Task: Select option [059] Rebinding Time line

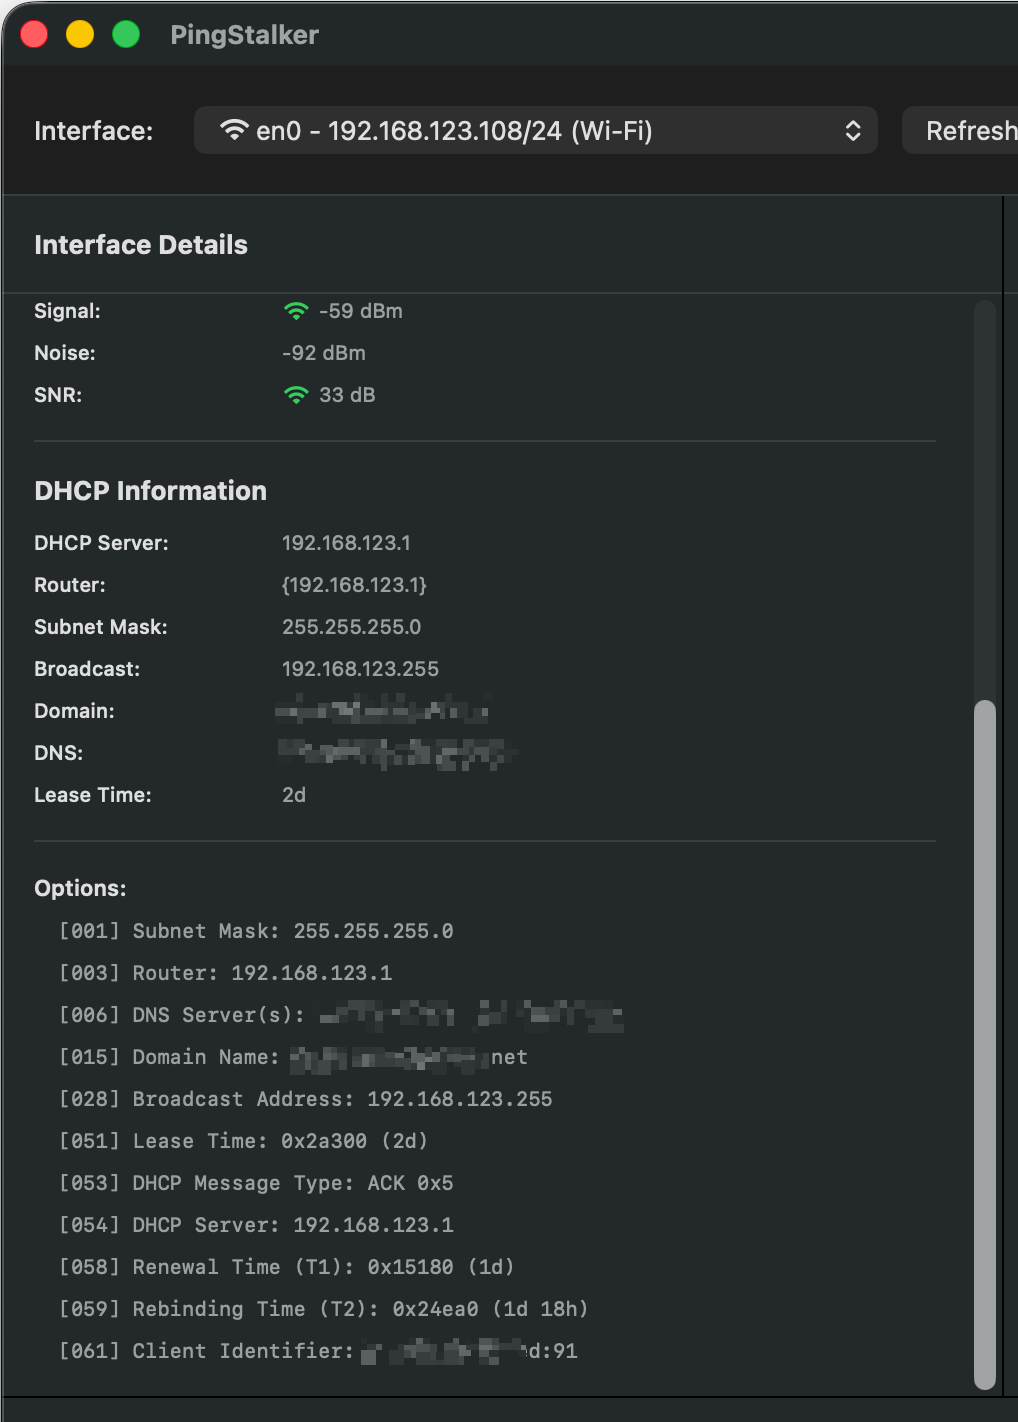Action: coord(323,1309)
